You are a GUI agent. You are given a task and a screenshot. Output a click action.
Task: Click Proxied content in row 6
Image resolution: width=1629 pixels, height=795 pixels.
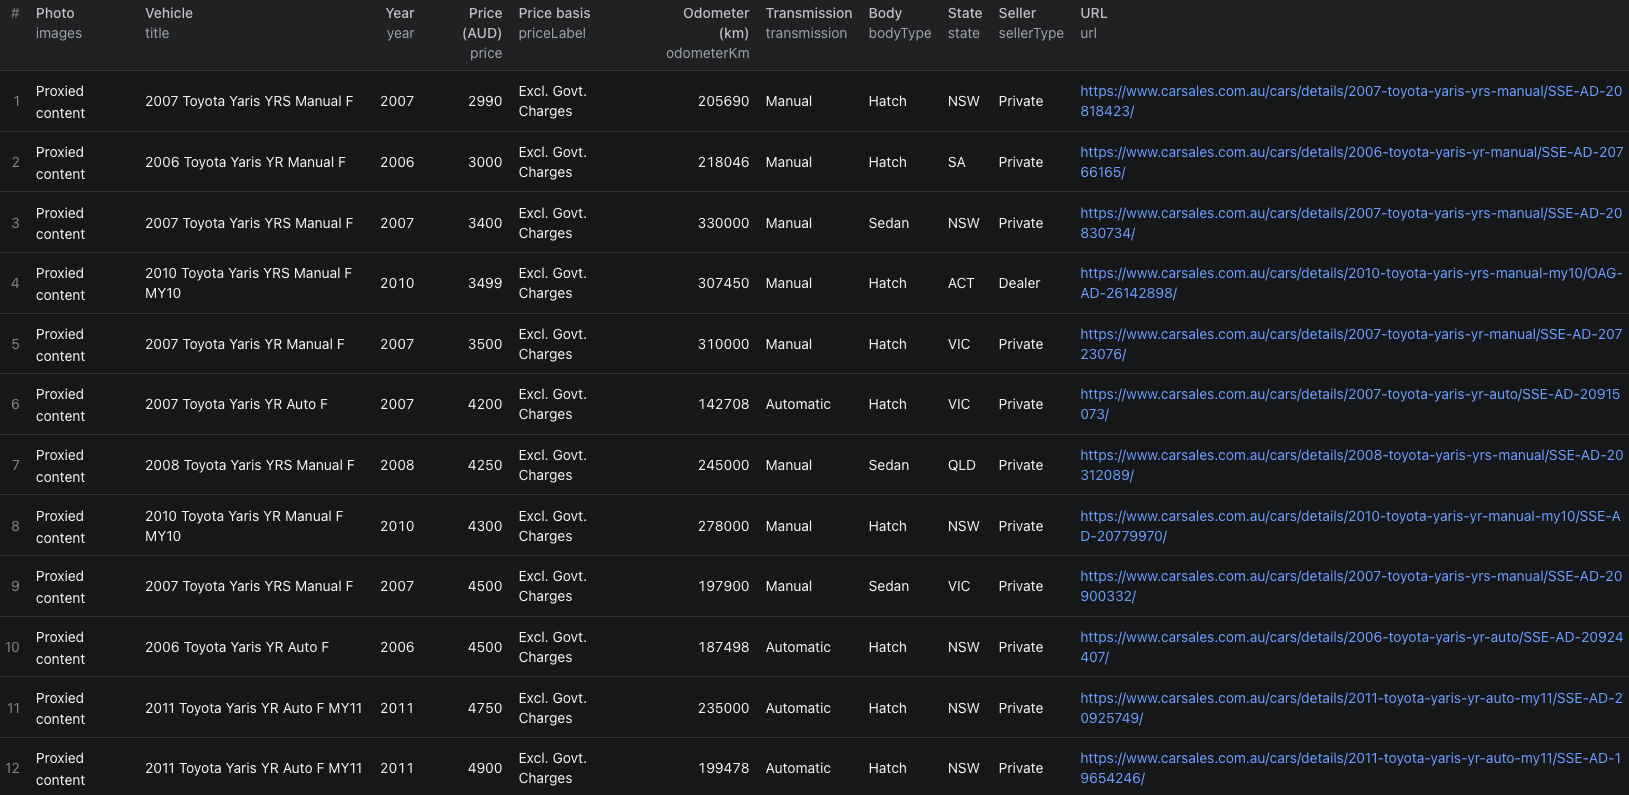pos(60,405)
